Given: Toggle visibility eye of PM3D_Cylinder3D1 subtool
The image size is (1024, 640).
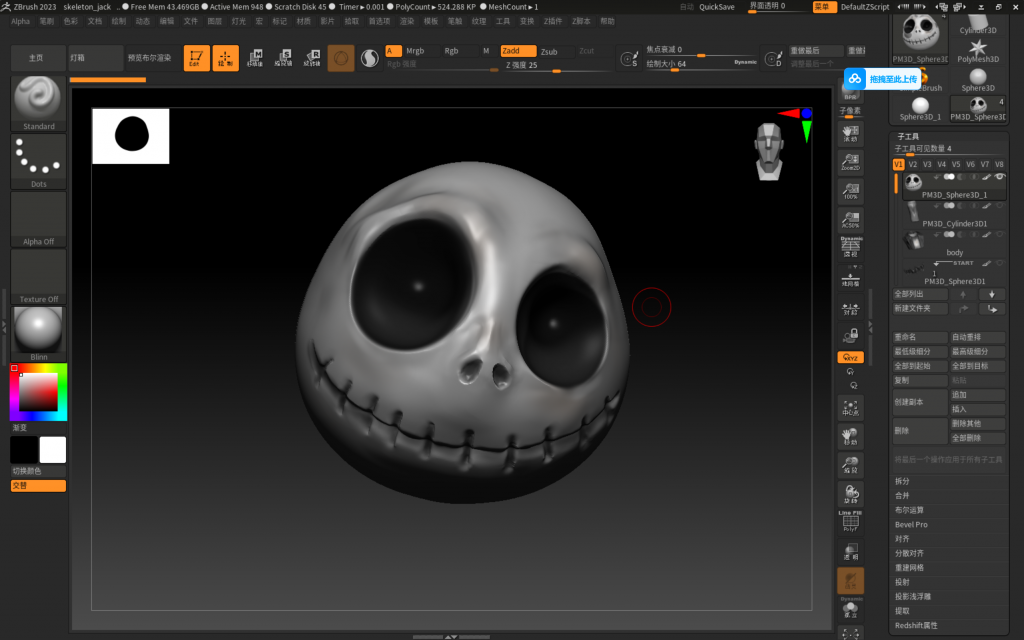Looking at the screenshot, I should pos(999,206).
